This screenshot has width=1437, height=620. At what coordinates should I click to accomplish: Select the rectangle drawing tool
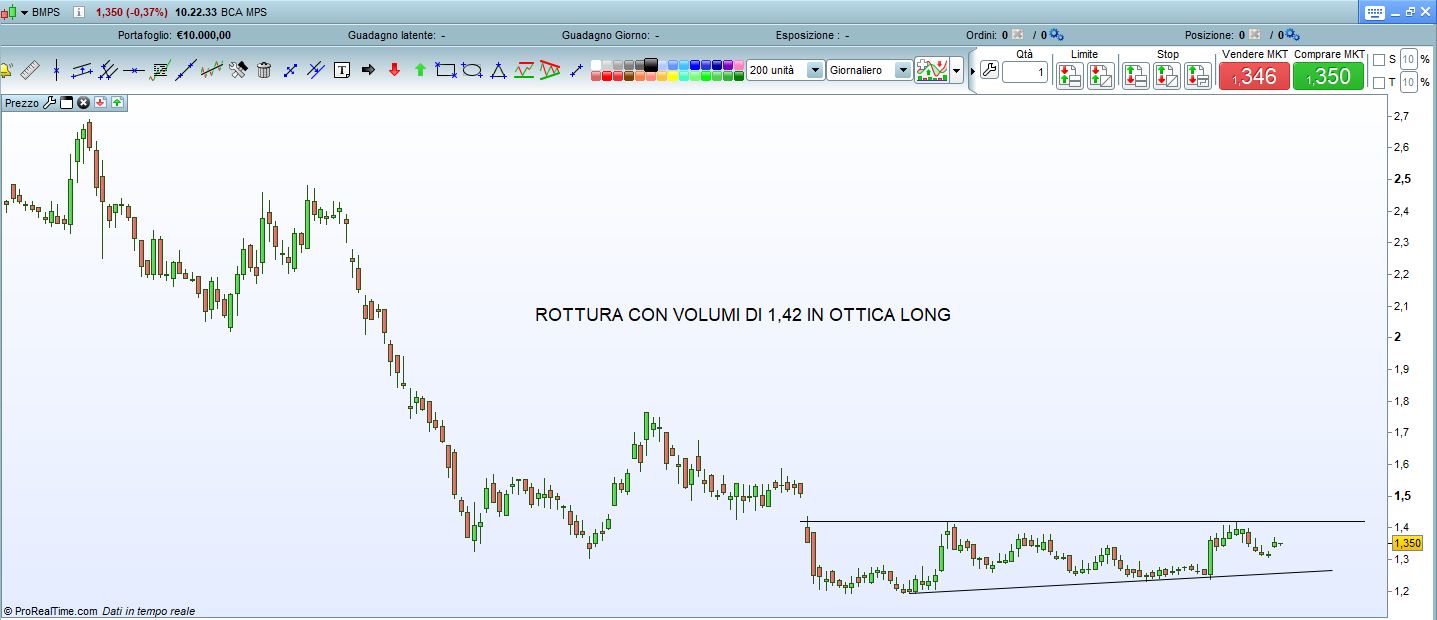446,70
